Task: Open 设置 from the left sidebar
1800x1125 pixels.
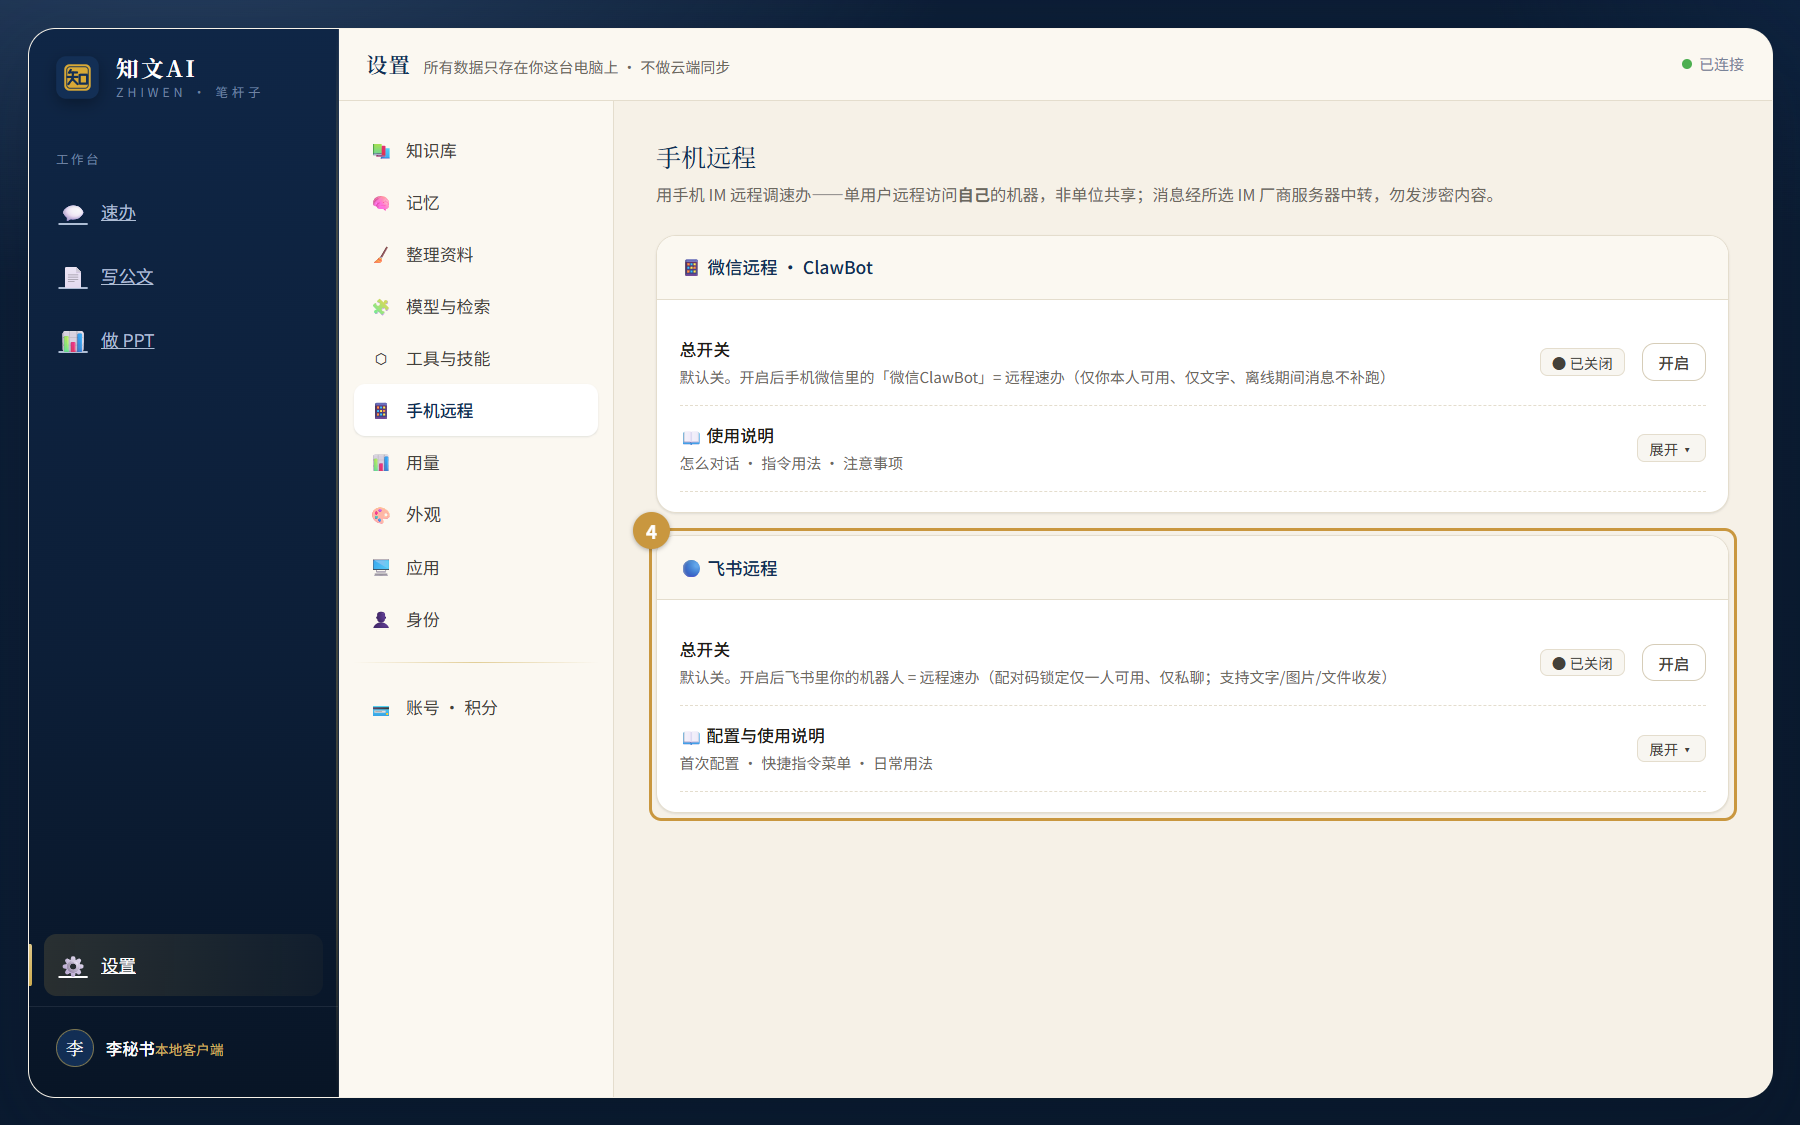Action: point(183,965)
